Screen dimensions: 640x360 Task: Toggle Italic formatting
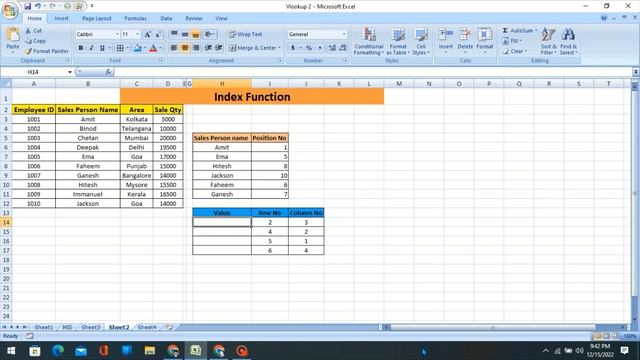tap(91, 48)
